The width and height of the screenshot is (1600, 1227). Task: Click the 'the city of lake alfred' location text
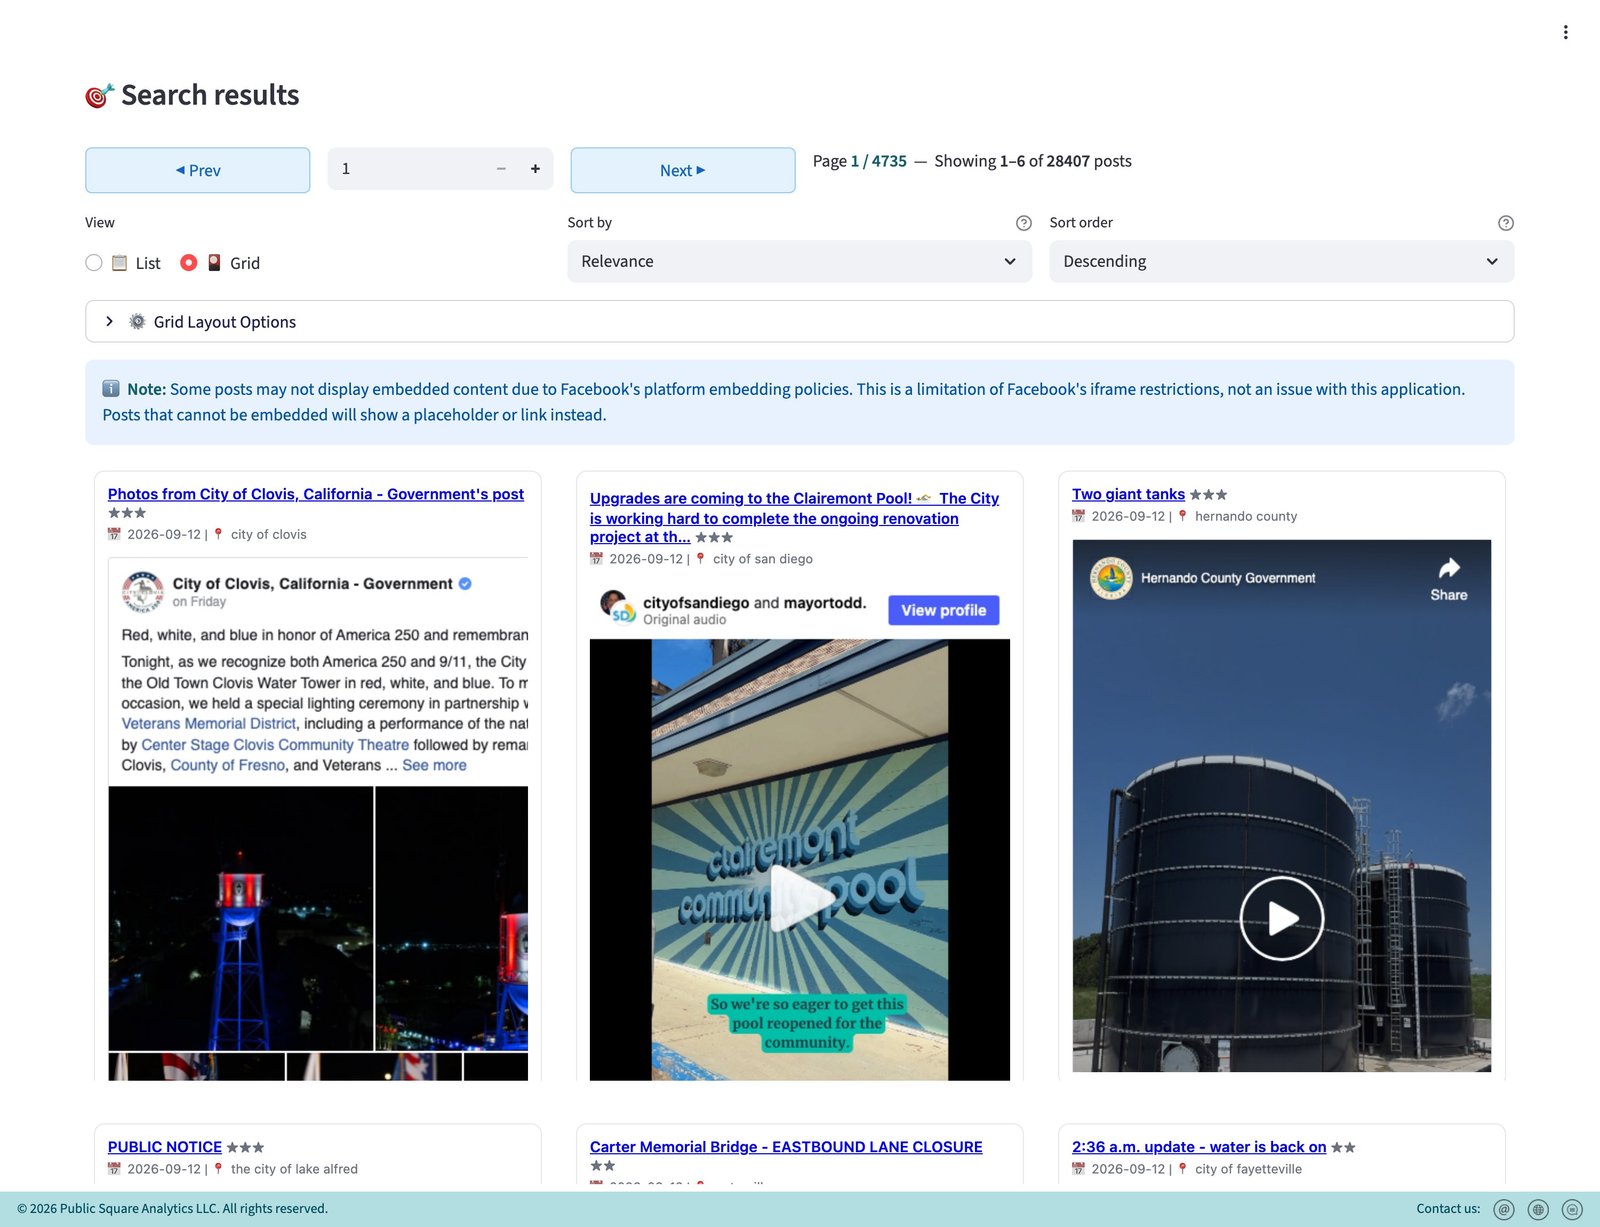point(294,1169)
